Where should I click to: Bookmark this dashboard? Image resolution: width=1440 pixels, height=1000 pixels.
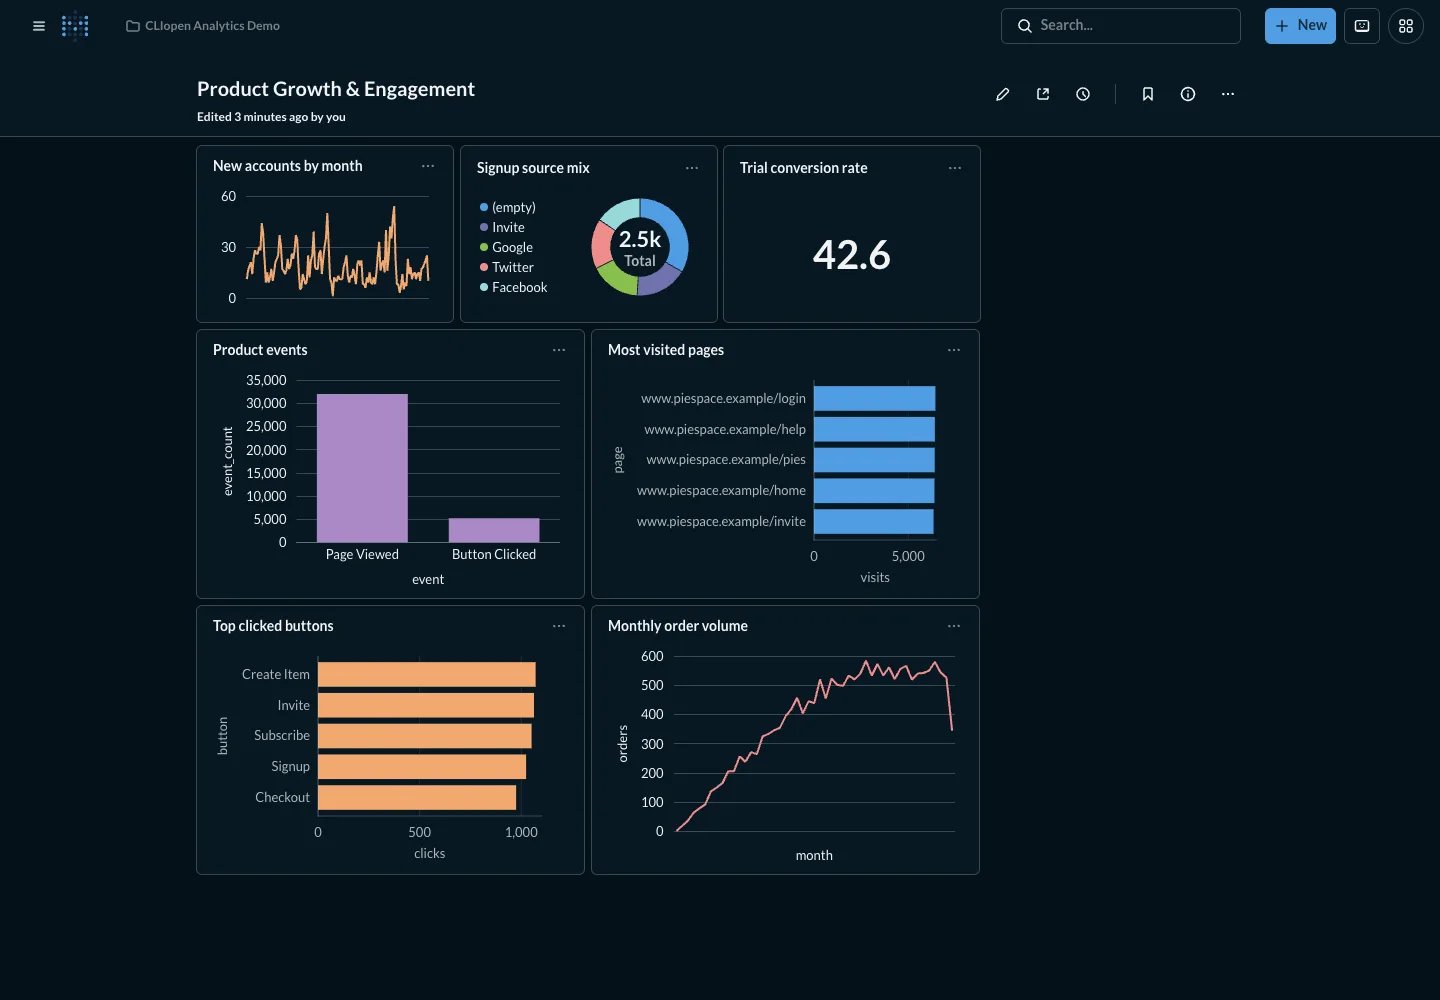[x=1148, y=94]
